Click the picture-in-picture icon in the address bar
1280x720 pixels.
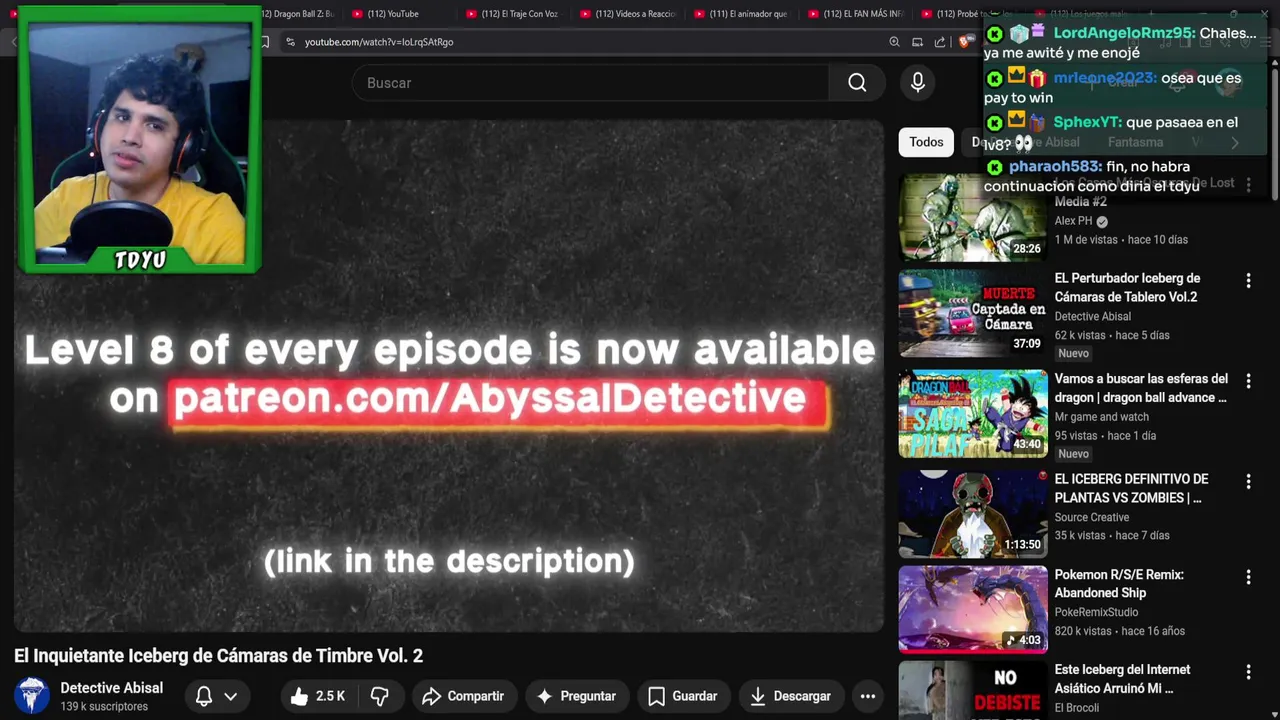[x=917, y=42]
